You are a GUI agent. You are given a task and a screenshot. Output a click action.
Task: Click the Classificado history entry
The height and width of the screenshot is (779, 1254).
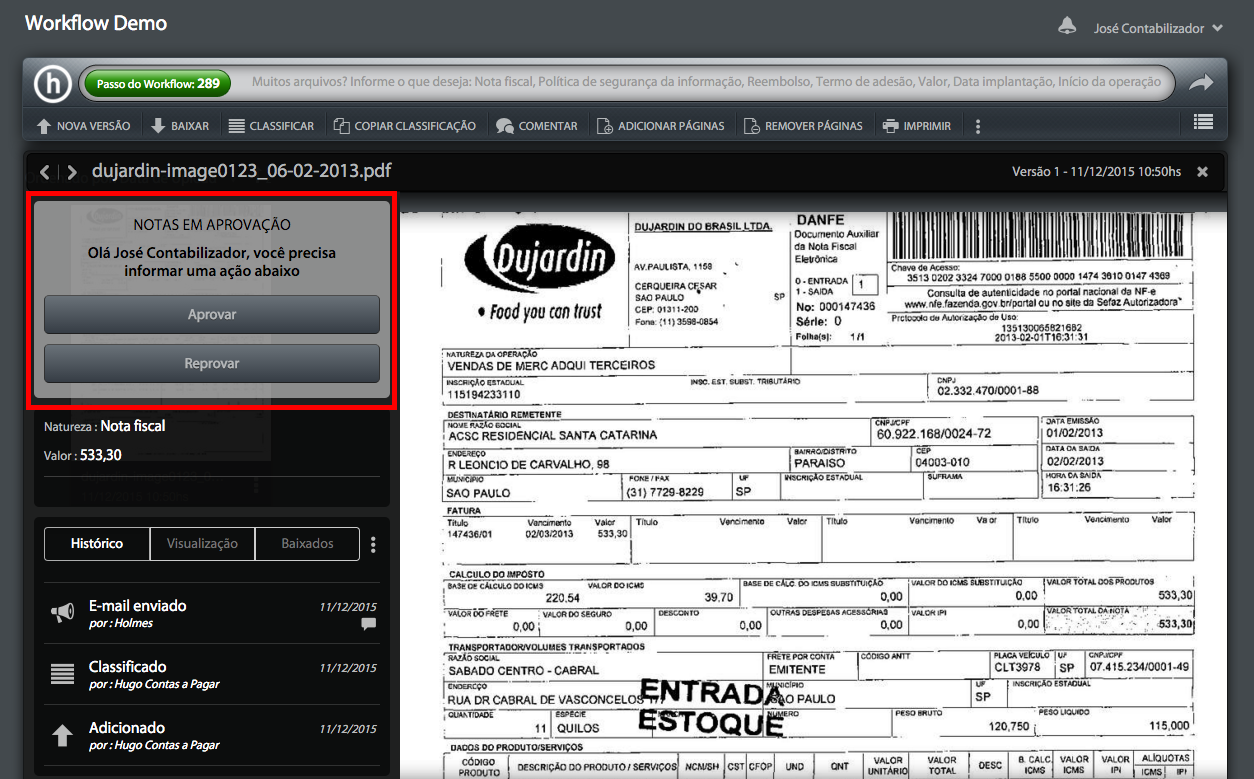coord(212,674)
